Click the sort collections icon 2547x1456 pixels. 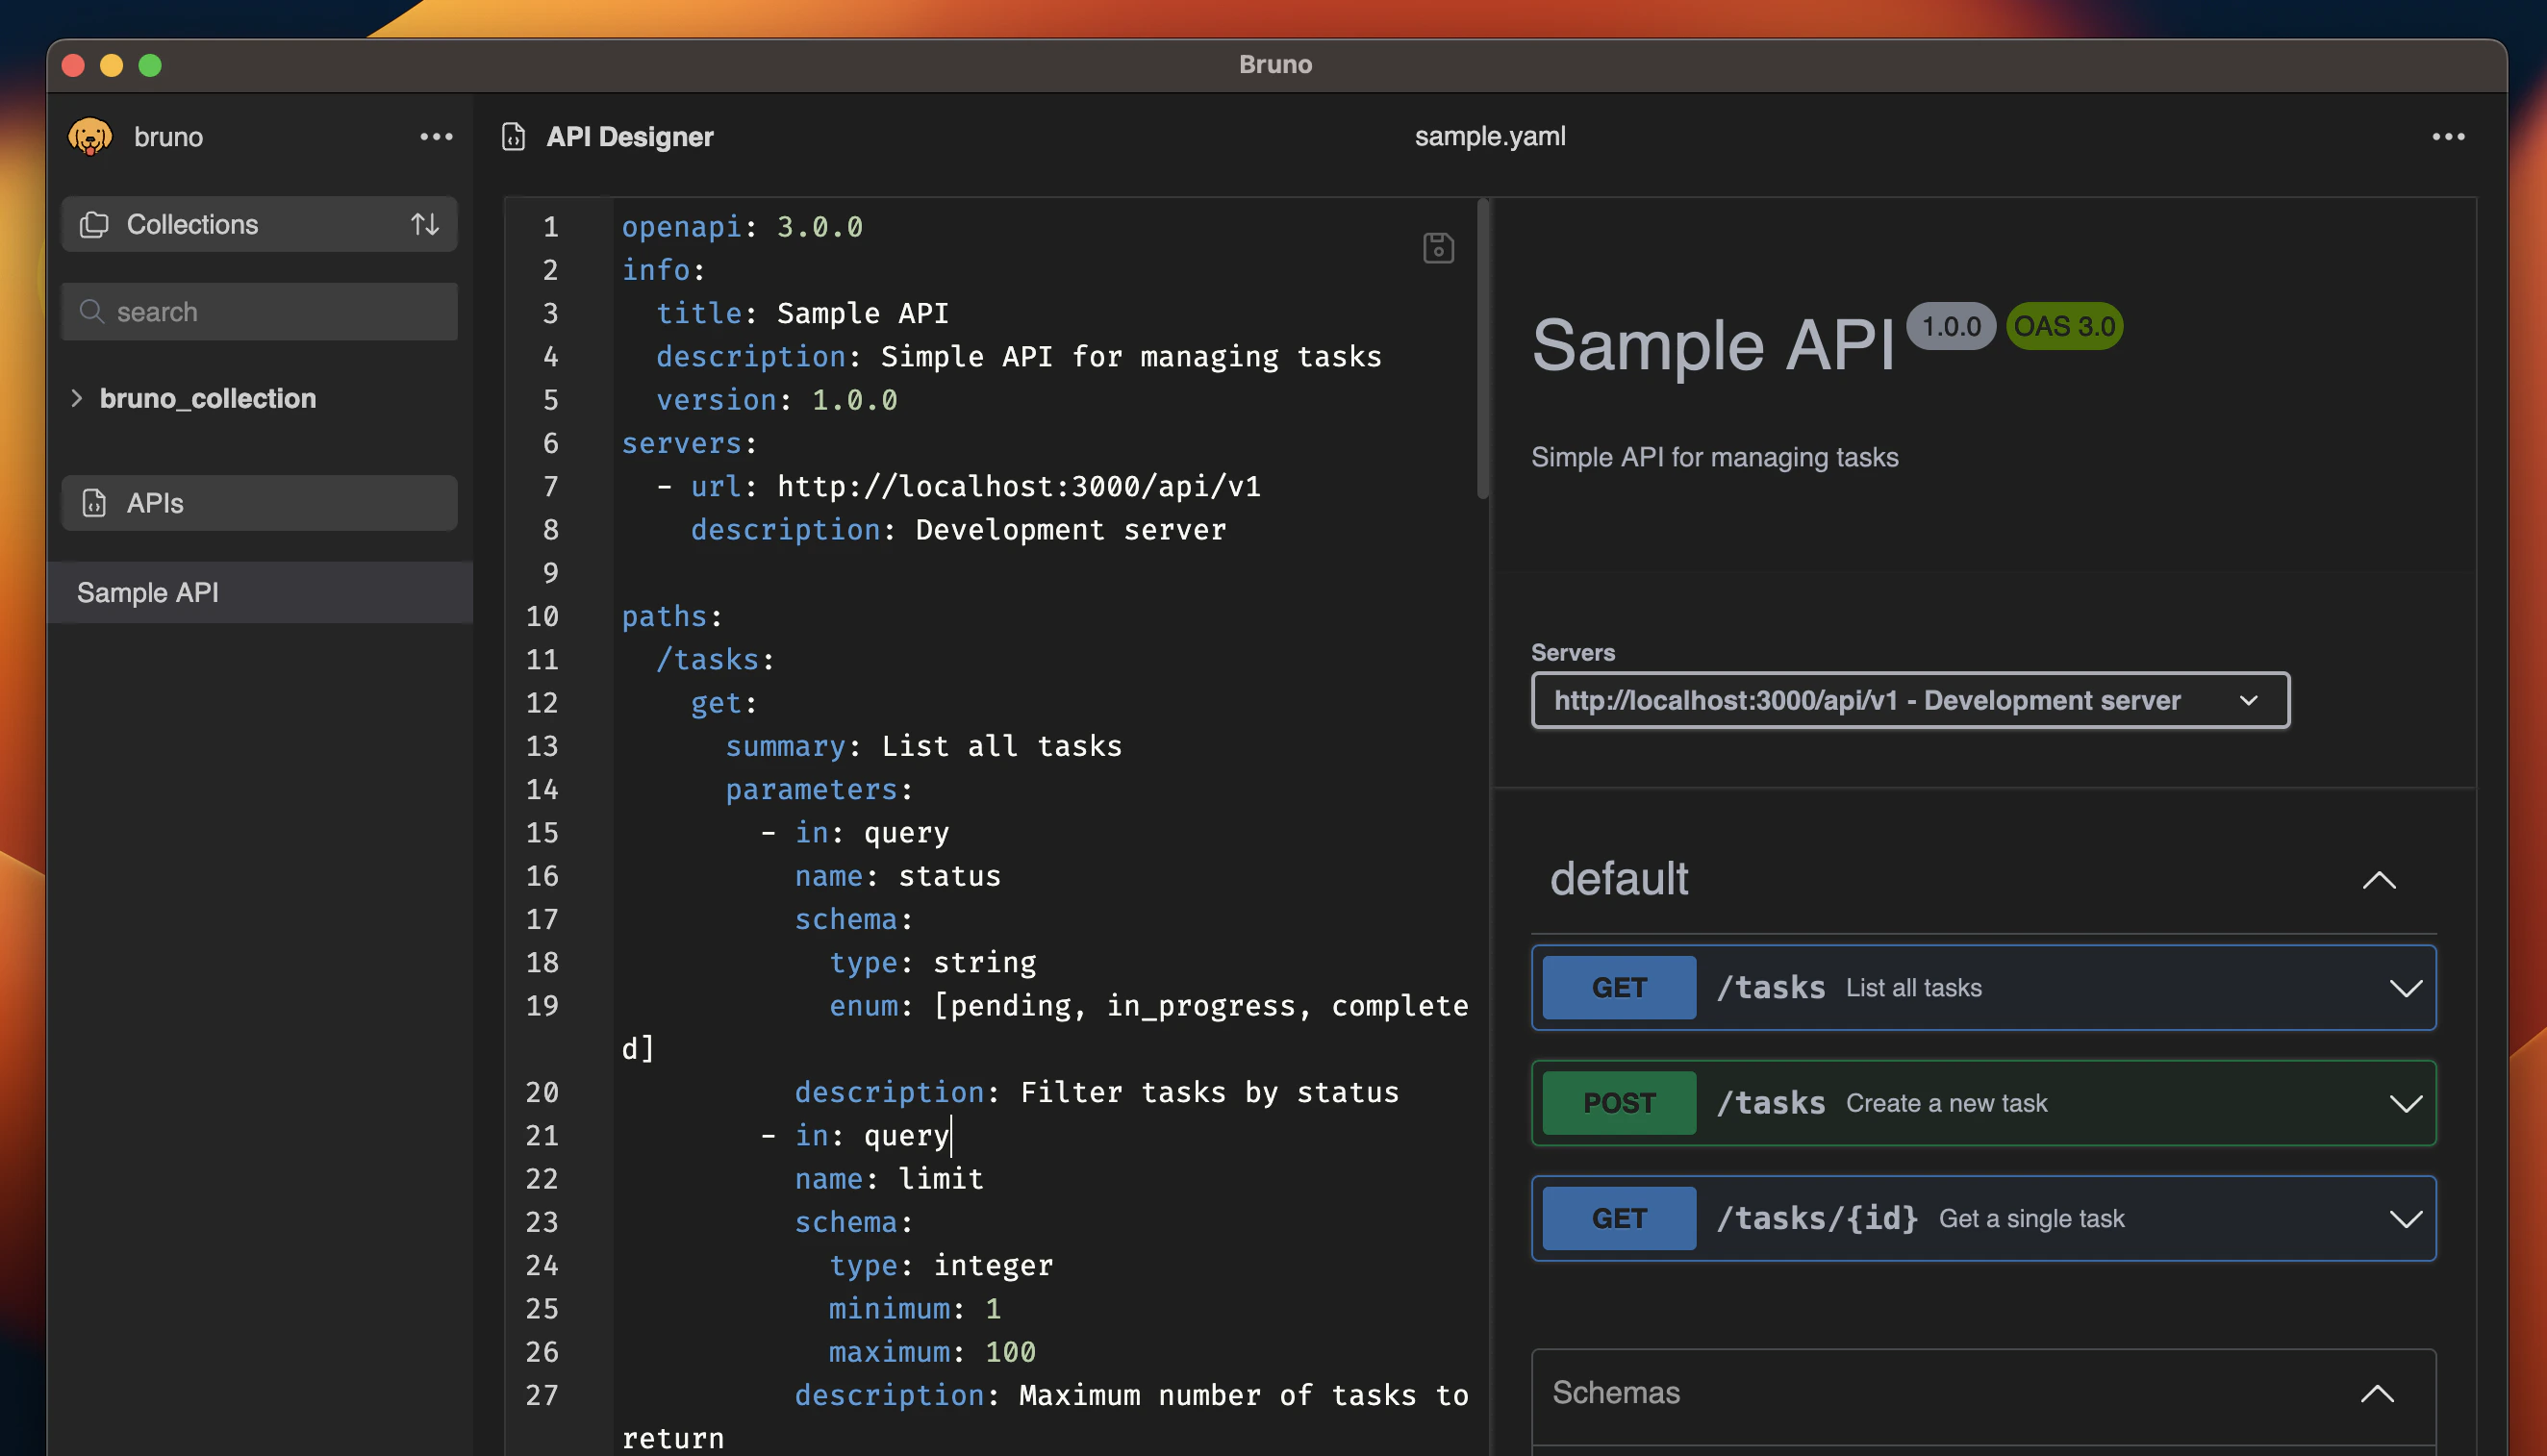425,224
